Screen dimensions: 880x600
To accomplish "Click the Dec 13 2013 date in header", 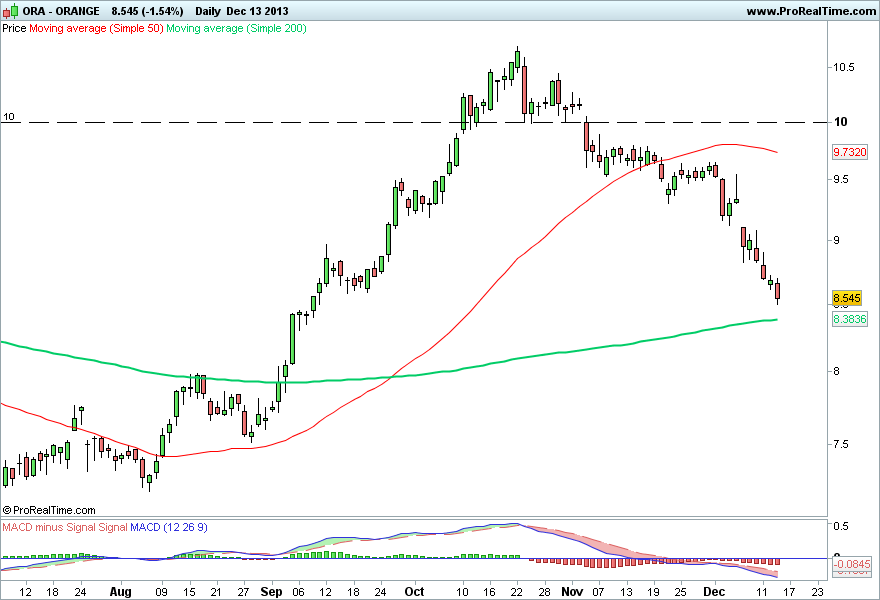I will [257, 11].
